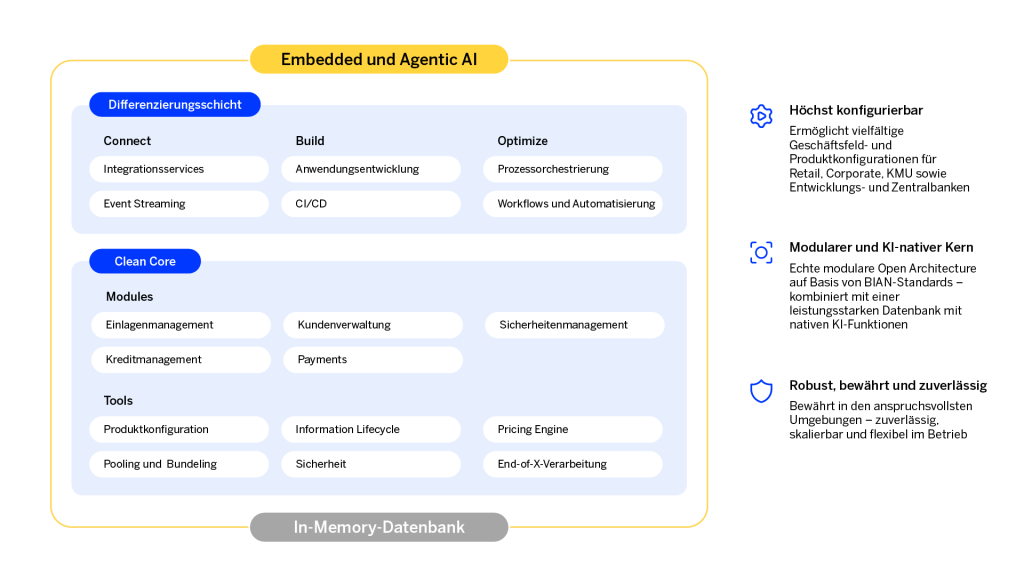Click the Modularer und KI-nativer Kern heading
1024x576 pixels.
pyautogui.click(x=881, y=248)
